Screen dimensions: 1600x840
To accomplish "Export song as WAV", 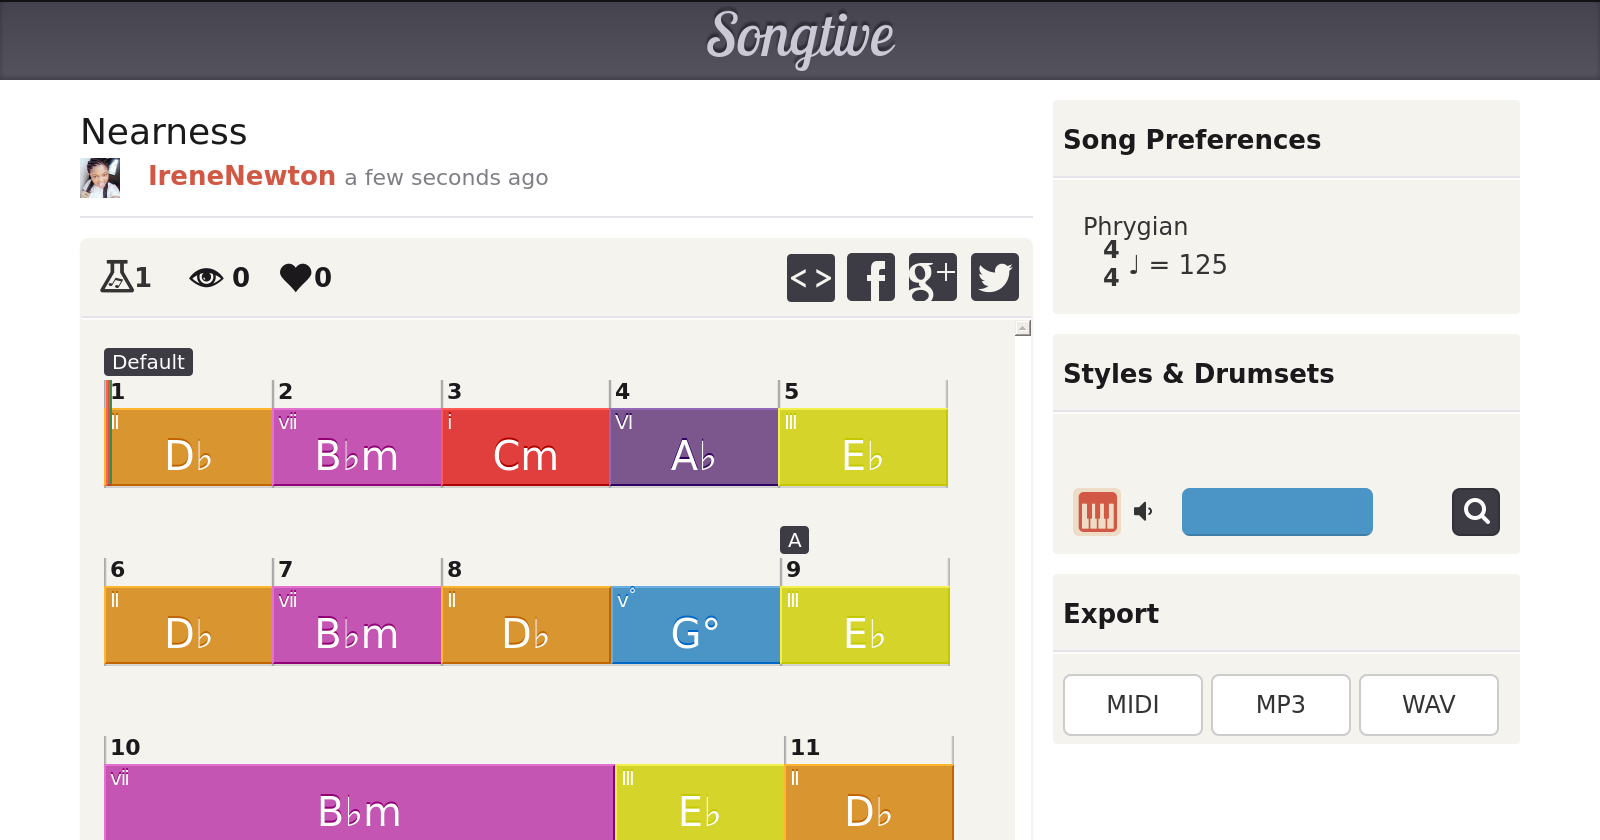I will [x=1428, y=705].
